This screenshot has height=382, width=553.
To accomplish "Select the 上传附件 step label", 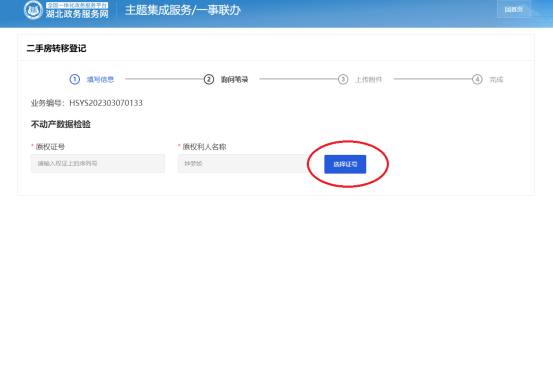I will (x=369, y=79).
